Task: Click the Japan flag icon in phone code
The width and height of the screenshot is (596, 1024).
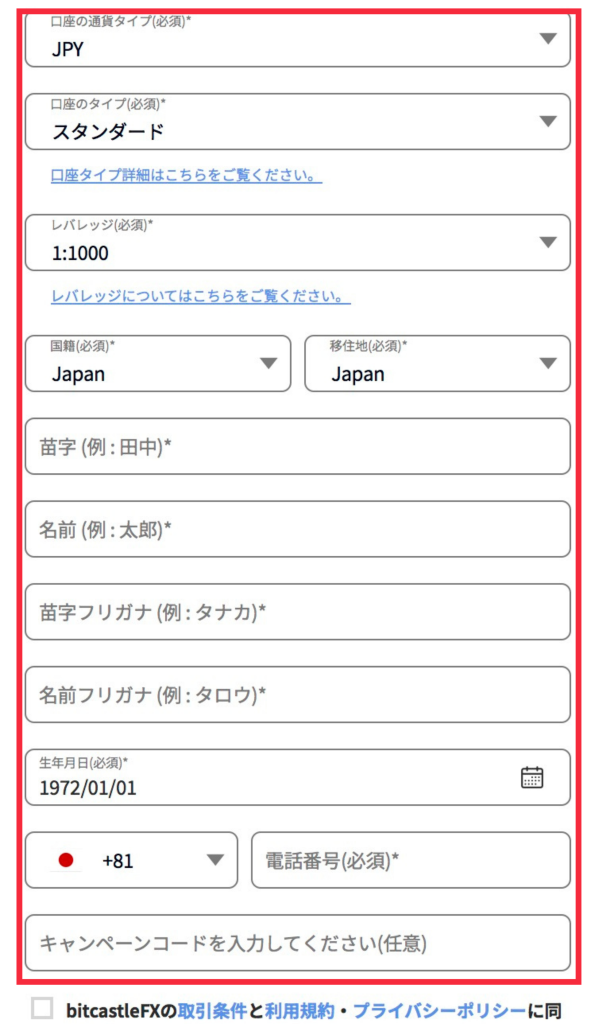Action: coord(66,860)
